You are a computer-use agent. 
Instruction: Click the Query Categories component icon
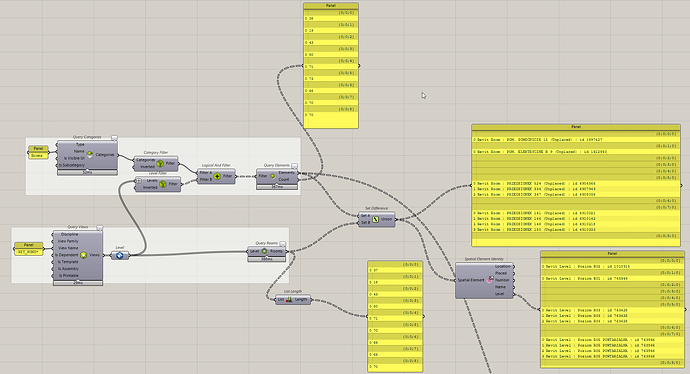pos(90,154)
